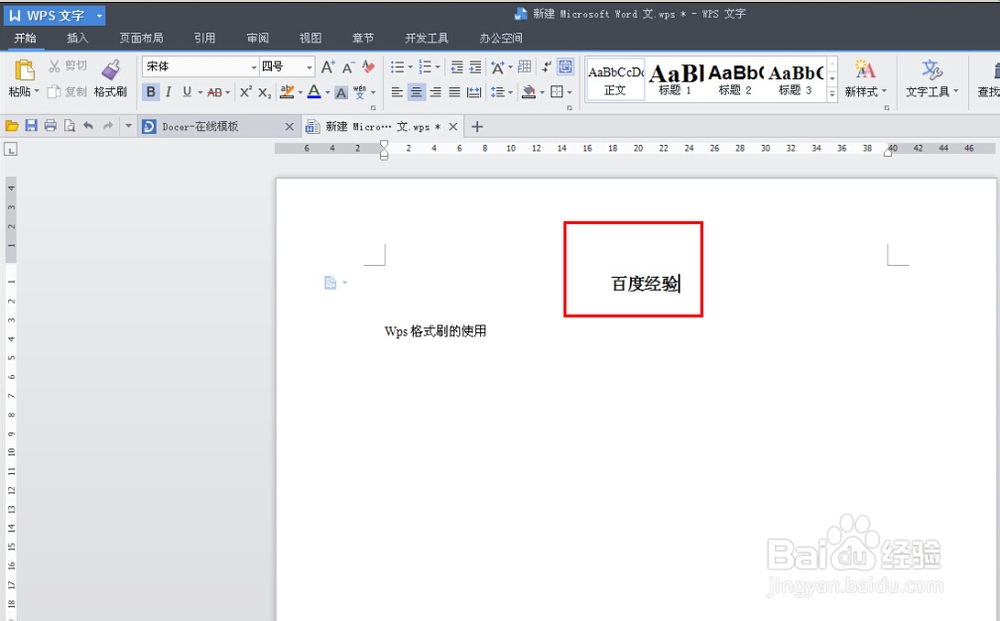This screenshot has width=1000, height=621.
Task: Apply the 标题 2 style
Action: 735,80
